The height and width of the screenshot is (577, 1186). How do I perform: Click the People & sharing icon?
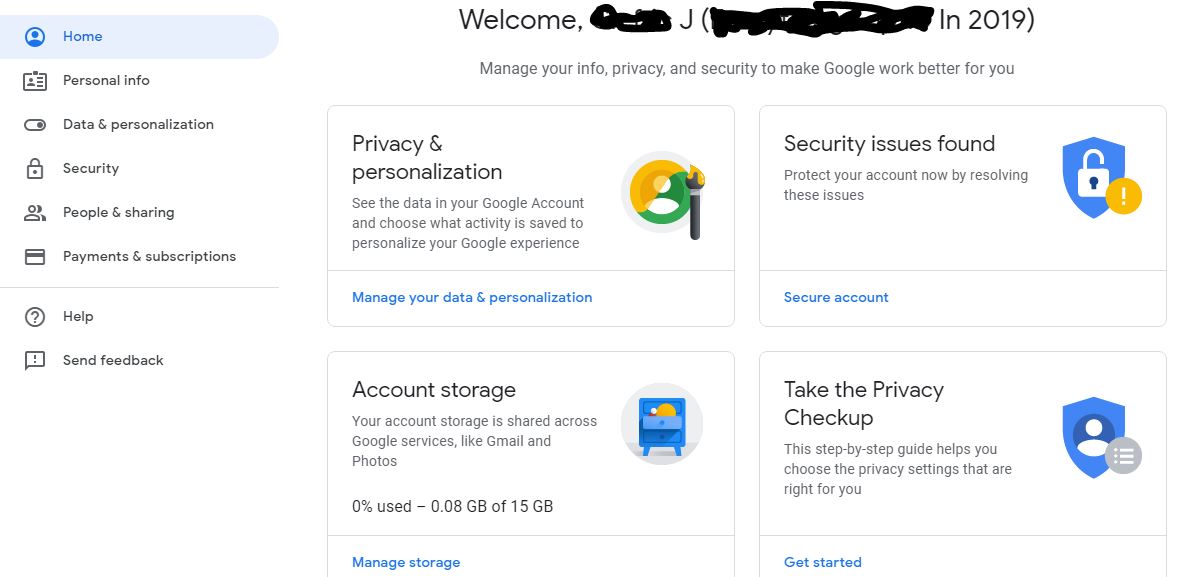point(35,212)
